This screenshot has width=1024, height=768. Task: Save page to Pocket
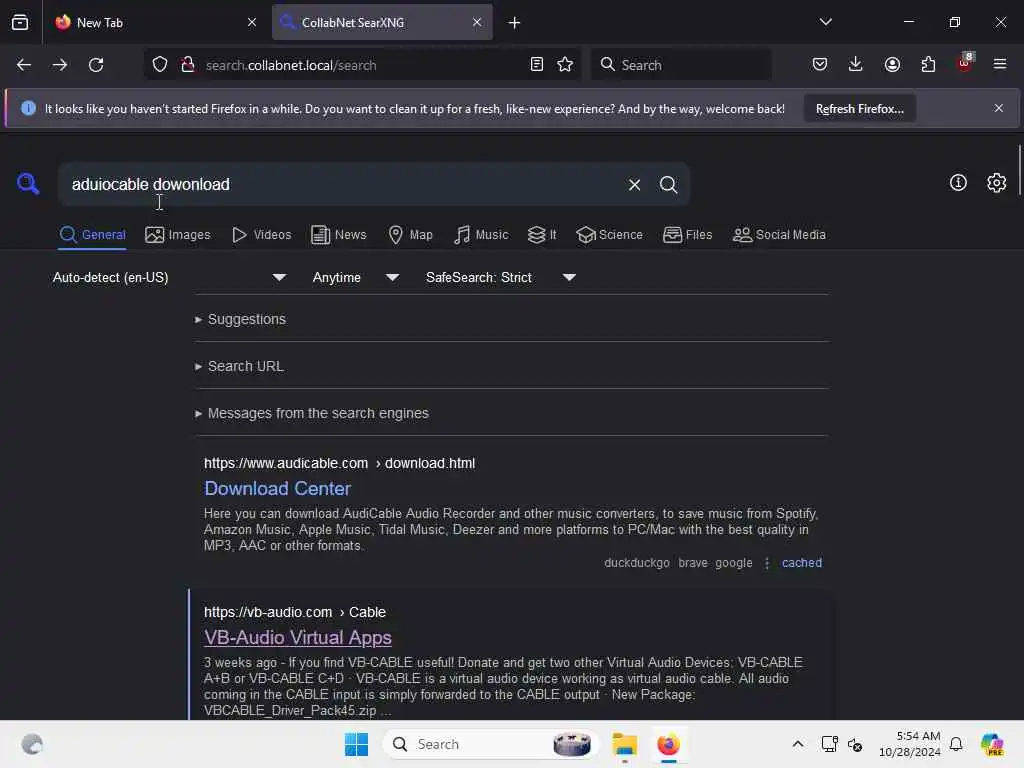pos(820,64)
